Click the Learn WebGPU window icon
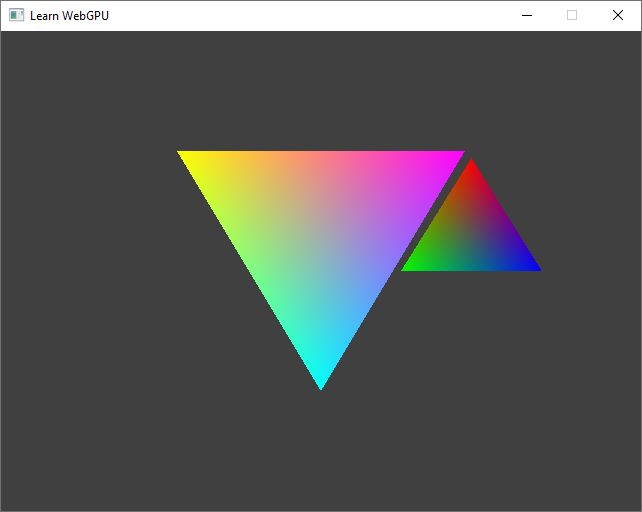642x512 pixels. 16,15
